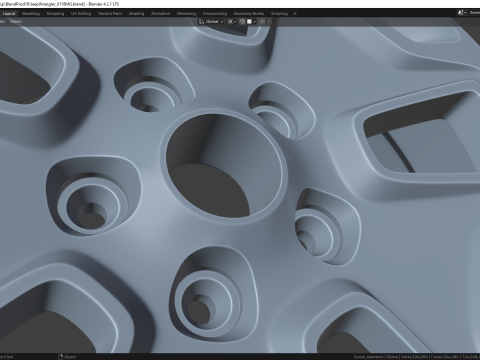This screenshot has height=360, width=480.
Task: Click 'Scene_elements' collection name in status bar
Action: coord(369,357)
